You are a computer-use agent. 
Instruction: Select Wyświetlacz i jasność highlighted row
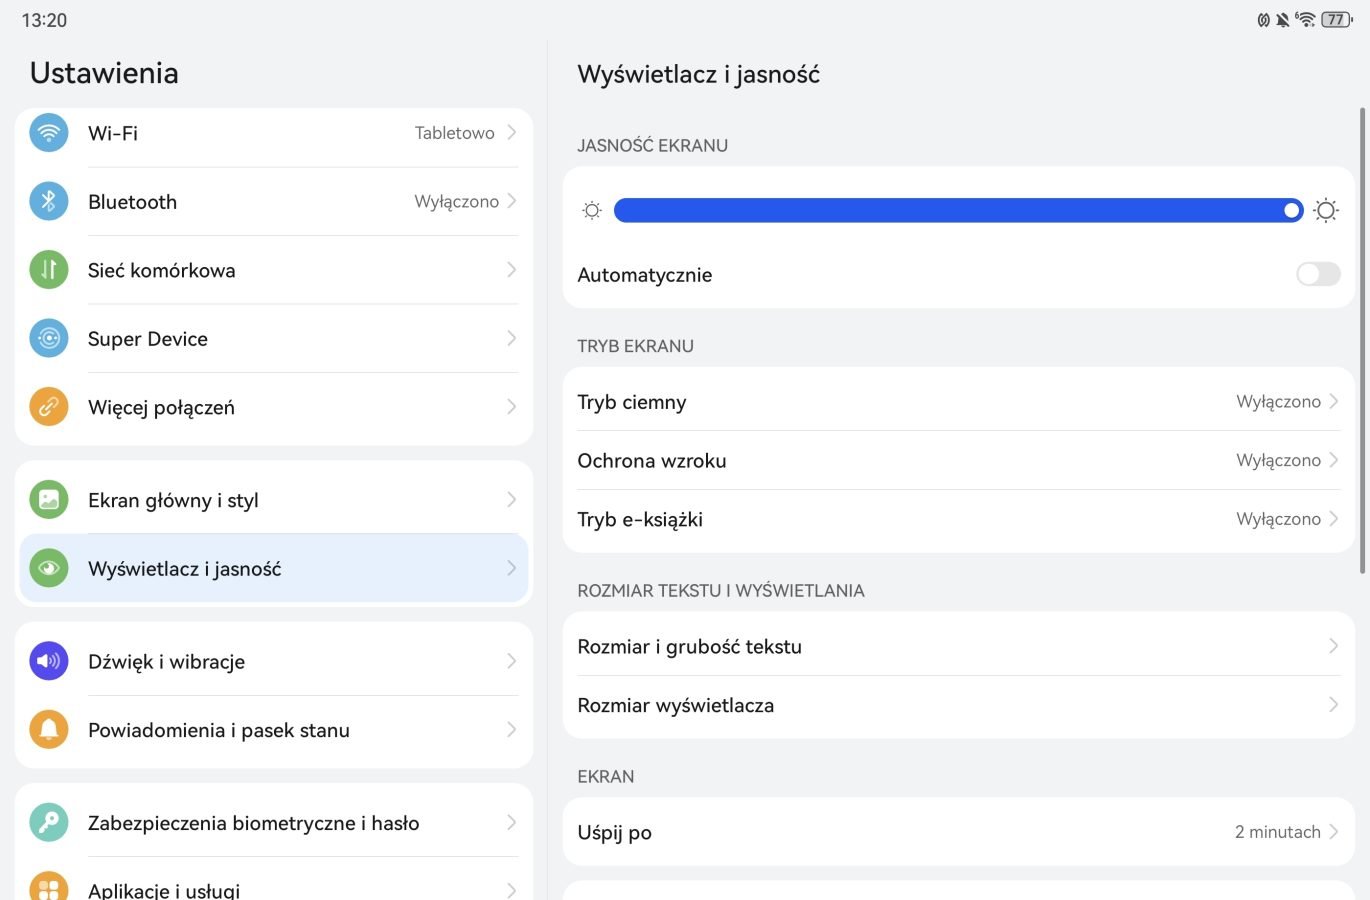click(x=274, y=568)
